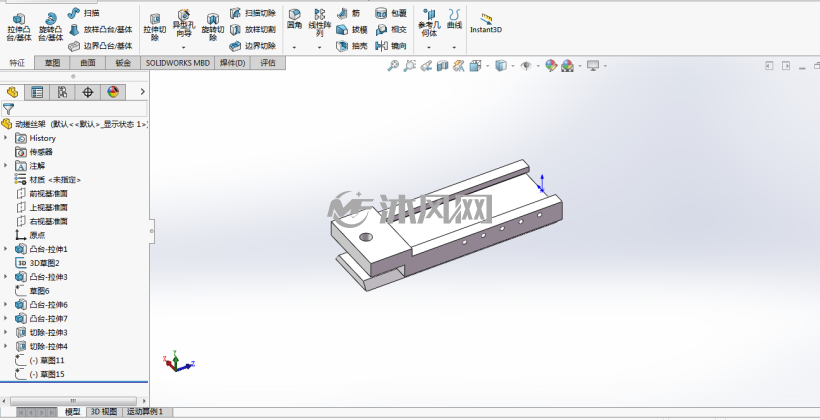
Task: Expand the manager panel tabs chevron
Action: coord(142,92)
